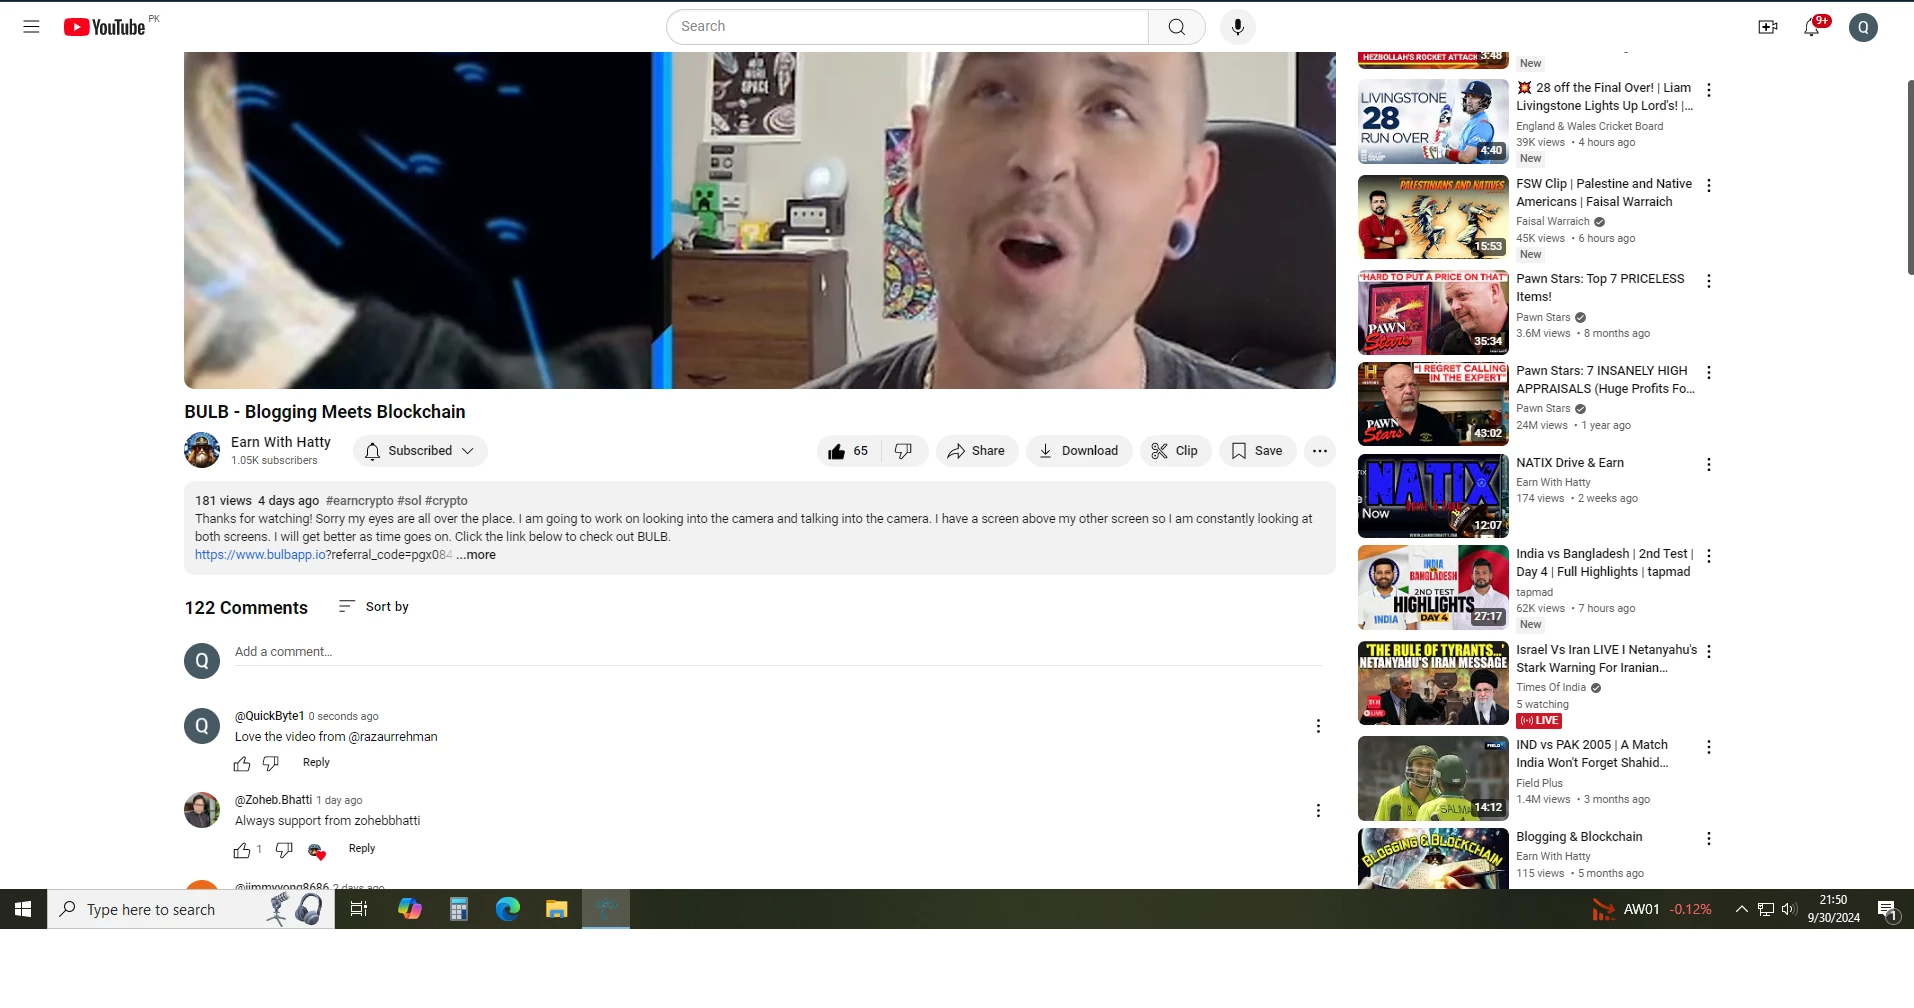
Task: Open options menu for @QuickByte1 comment
Action: tap(1318, 726)
